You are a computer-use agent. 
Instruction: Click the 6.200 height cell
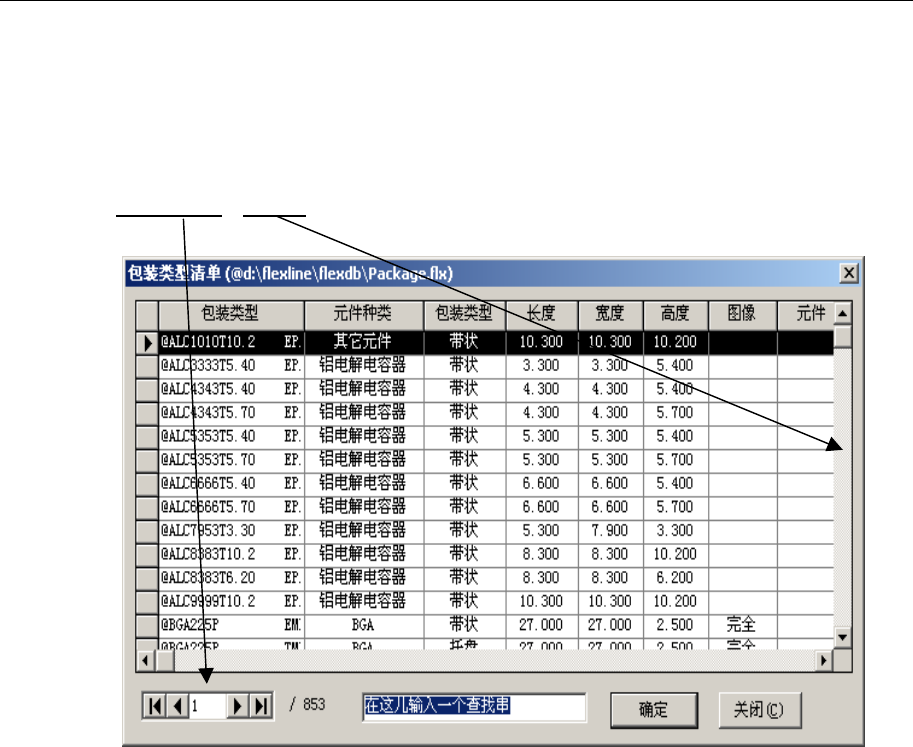[675, 578]
